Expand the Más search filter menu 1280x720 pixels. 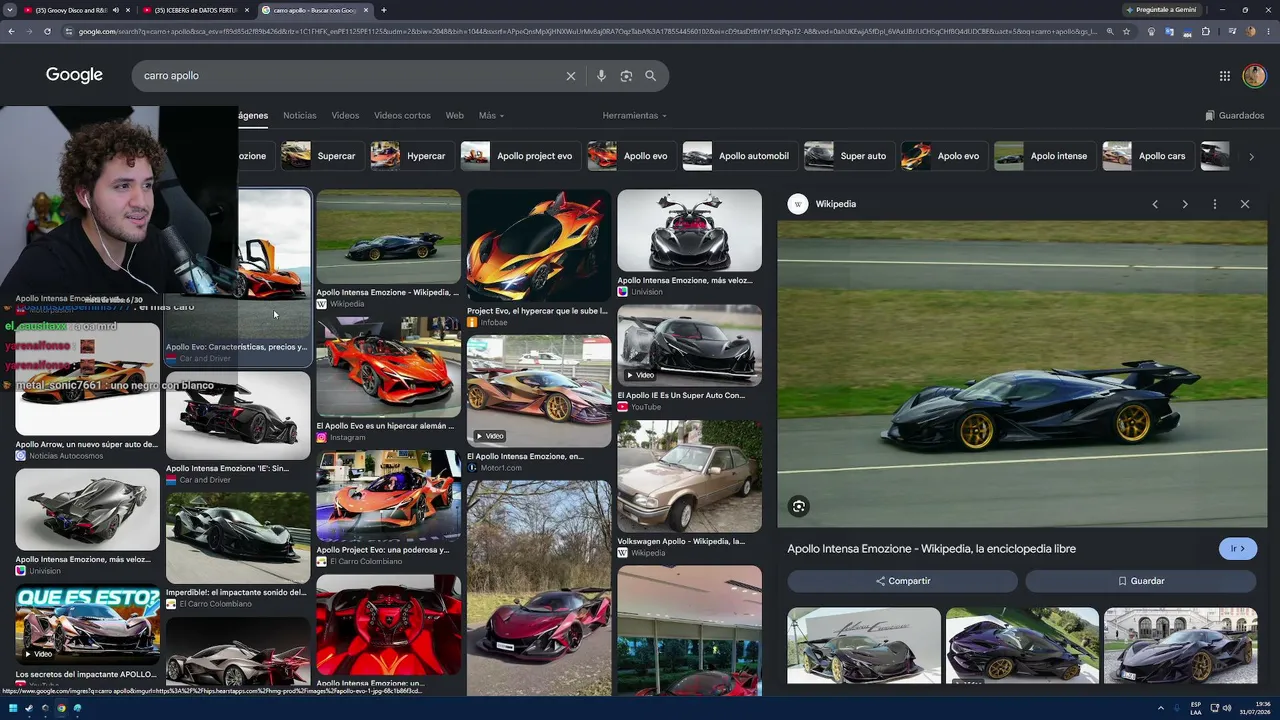(x=491, y=115)
